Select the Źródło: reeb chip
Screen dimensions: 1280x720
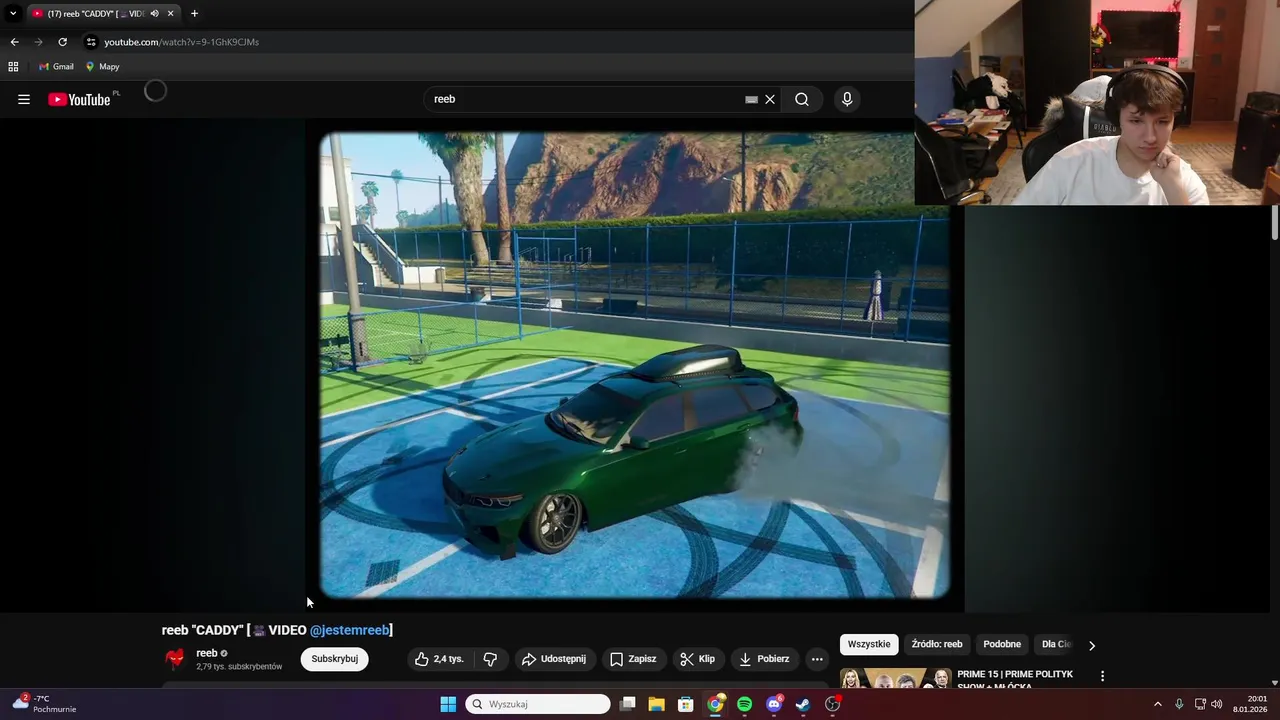pos(937,644)
